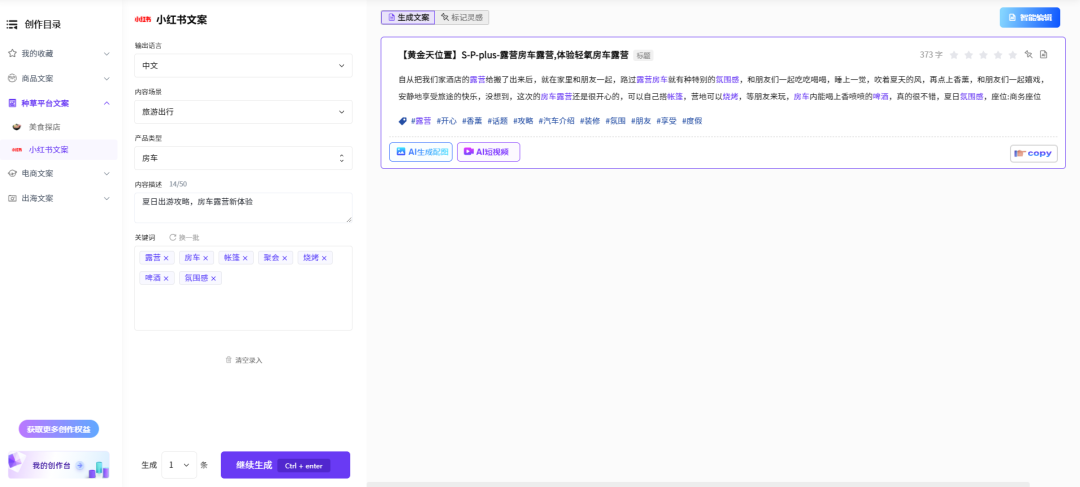
Task: Click the 创作目录 list icon
Action: click(12, 25)
